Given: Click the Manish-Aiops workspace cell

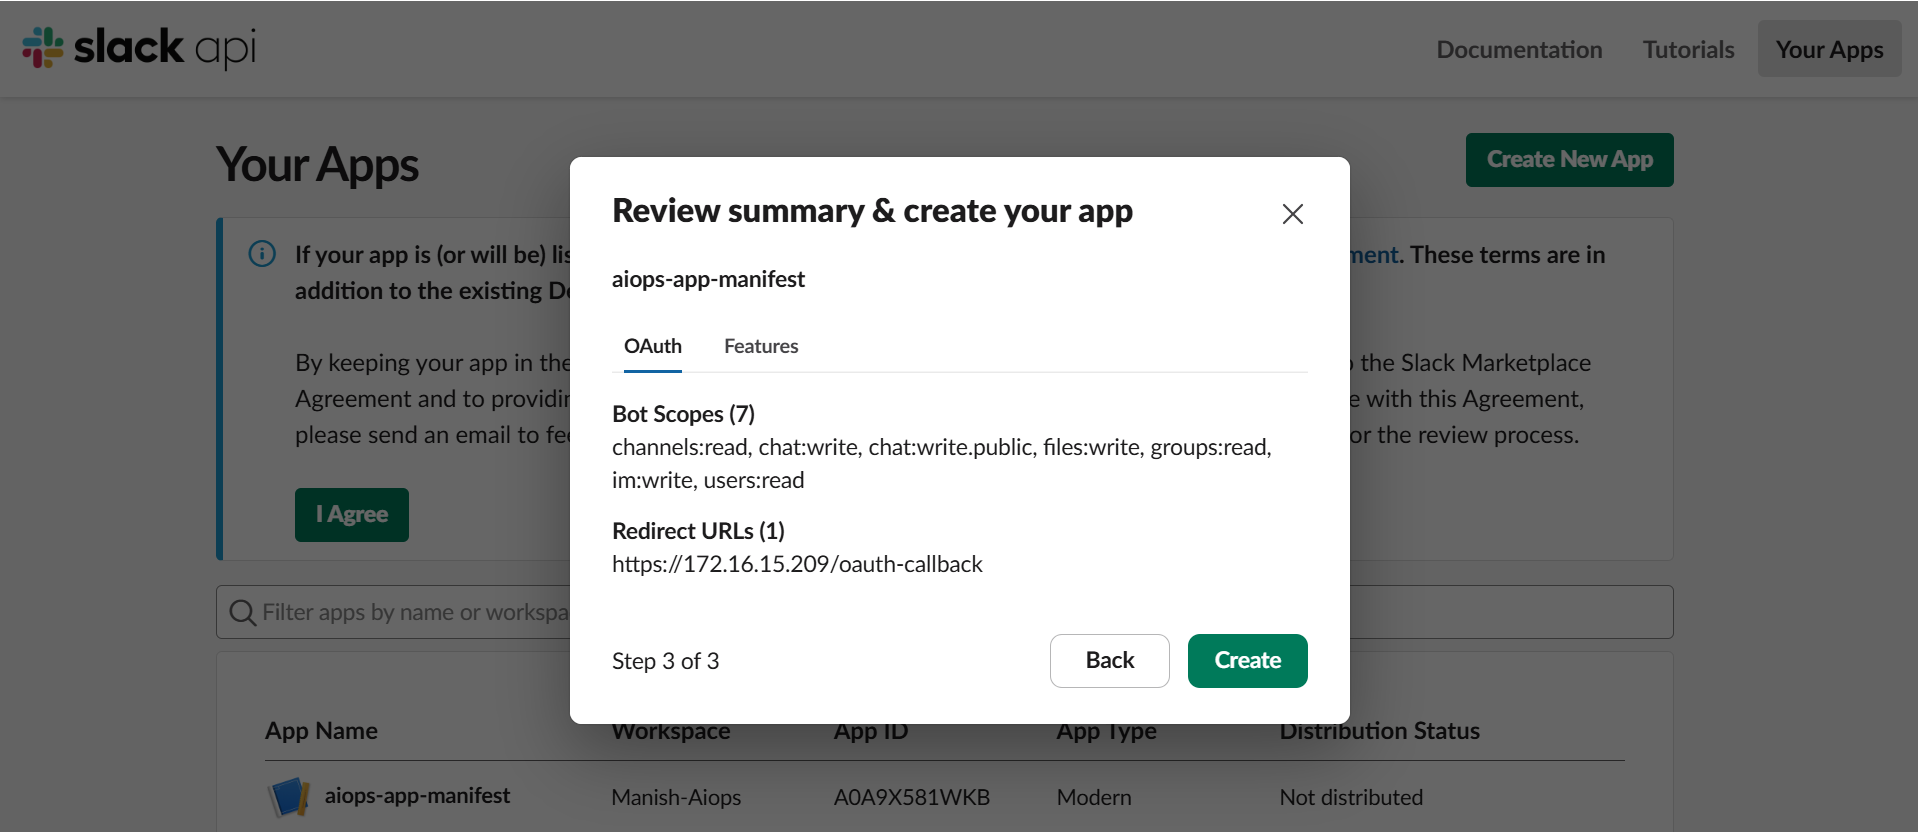Looking at the screenshot, I should (x=676, y=797).
